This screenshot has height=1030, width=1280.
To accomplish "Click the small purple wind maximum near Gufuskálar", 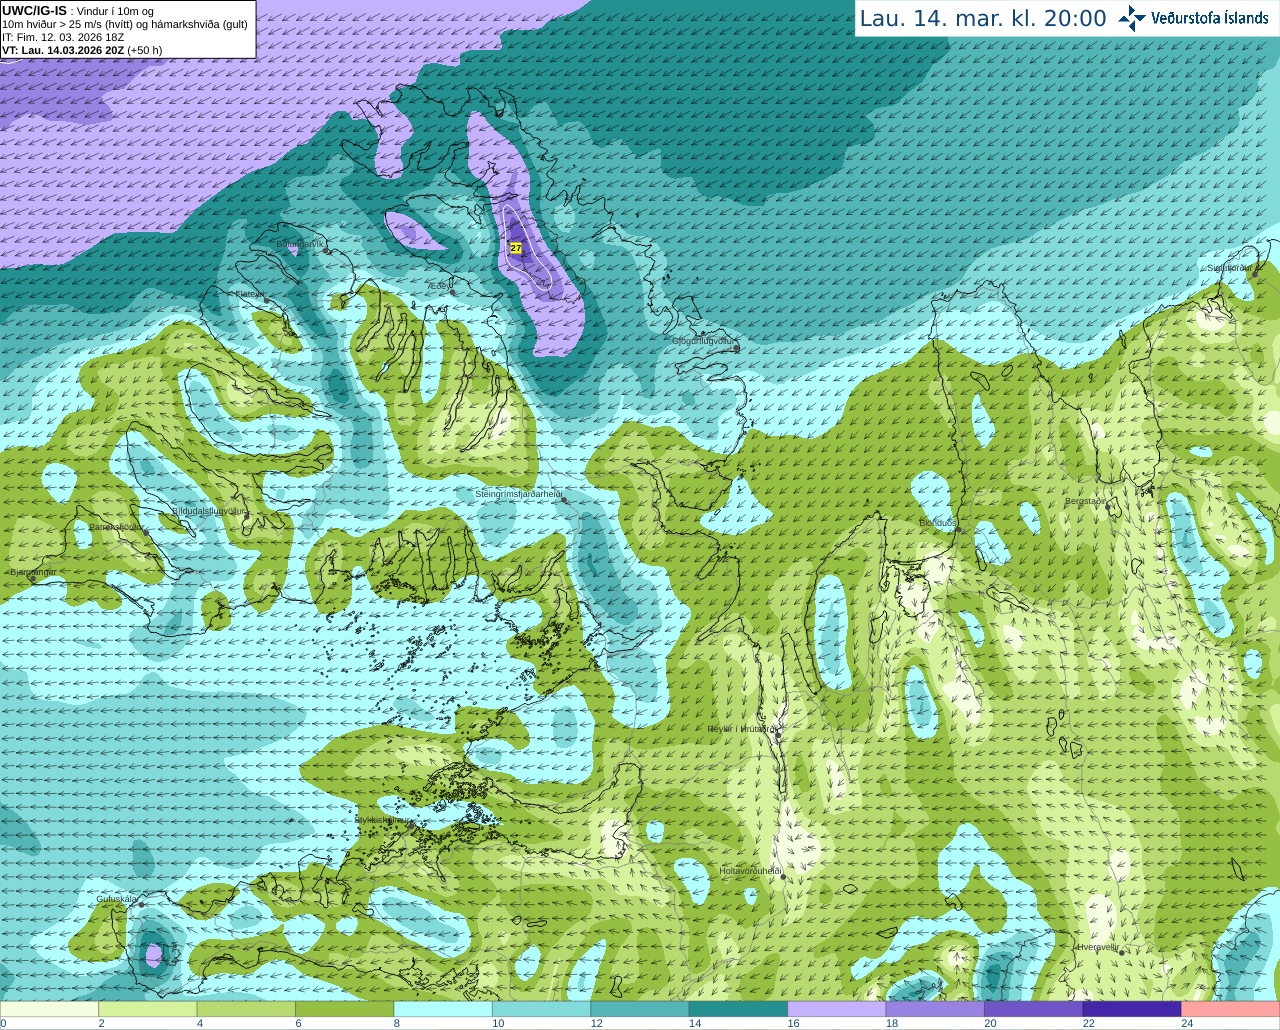I will click(x=153, y=955).
